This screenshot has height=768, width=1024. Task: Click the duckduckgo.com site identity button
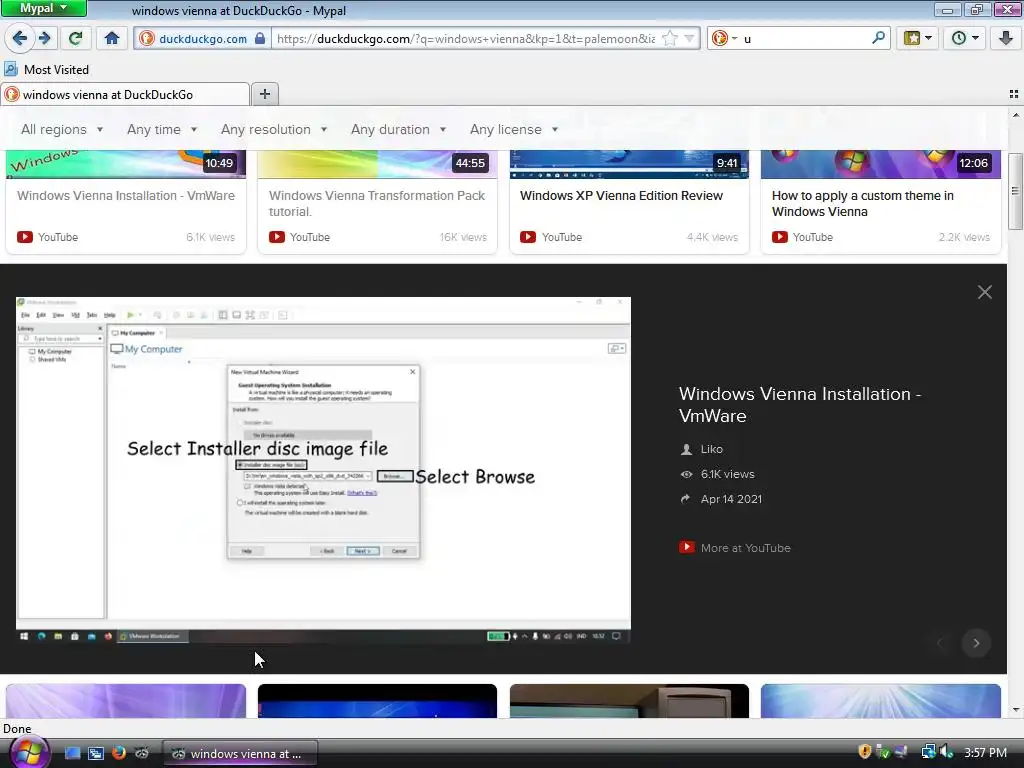pyautogui.click(x=202, y=39)
